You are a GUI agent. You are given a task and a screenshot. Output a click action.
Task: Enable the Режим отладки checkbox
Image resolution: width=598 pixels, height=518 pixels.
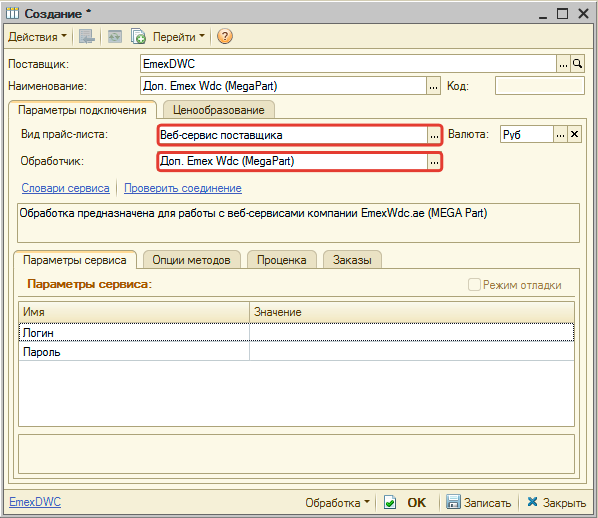point(474,285)
